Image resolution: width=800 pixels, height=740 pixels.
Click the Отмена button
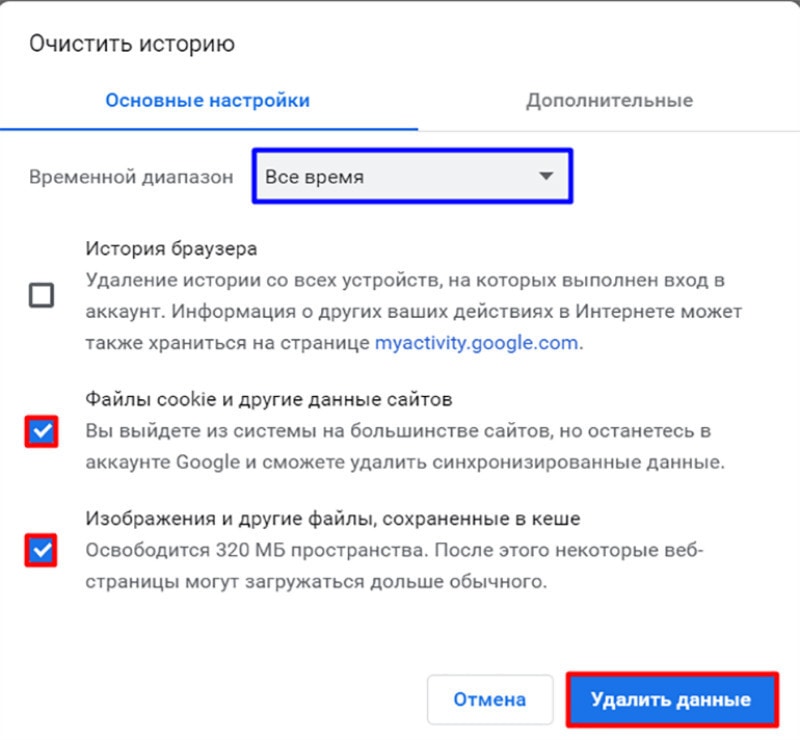pos(490,699)
